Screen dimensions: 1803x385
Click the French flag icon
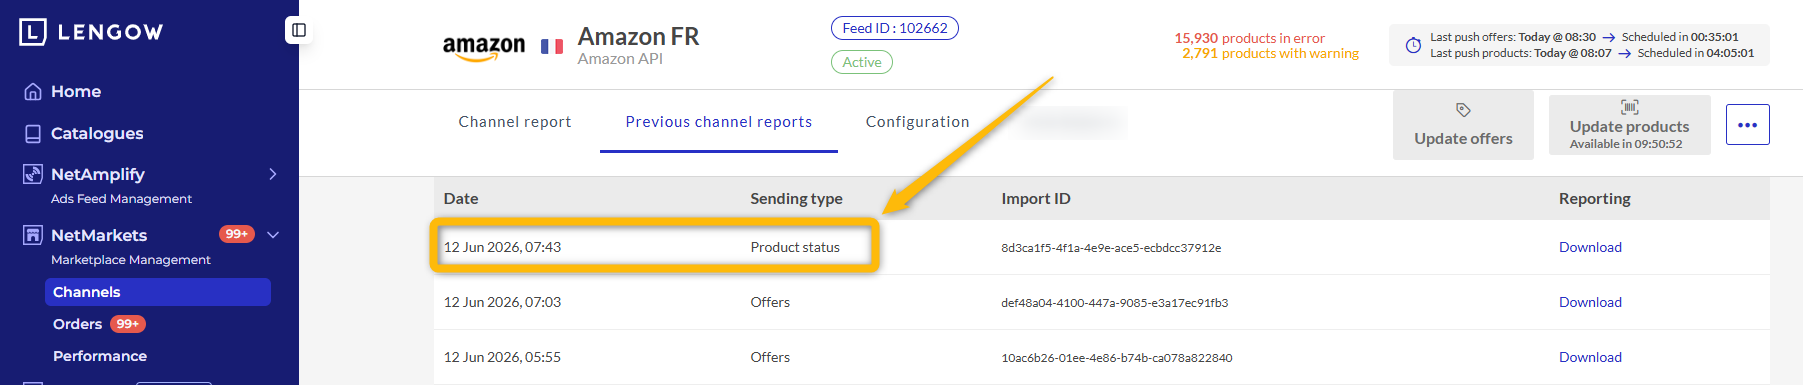(551, 46)
